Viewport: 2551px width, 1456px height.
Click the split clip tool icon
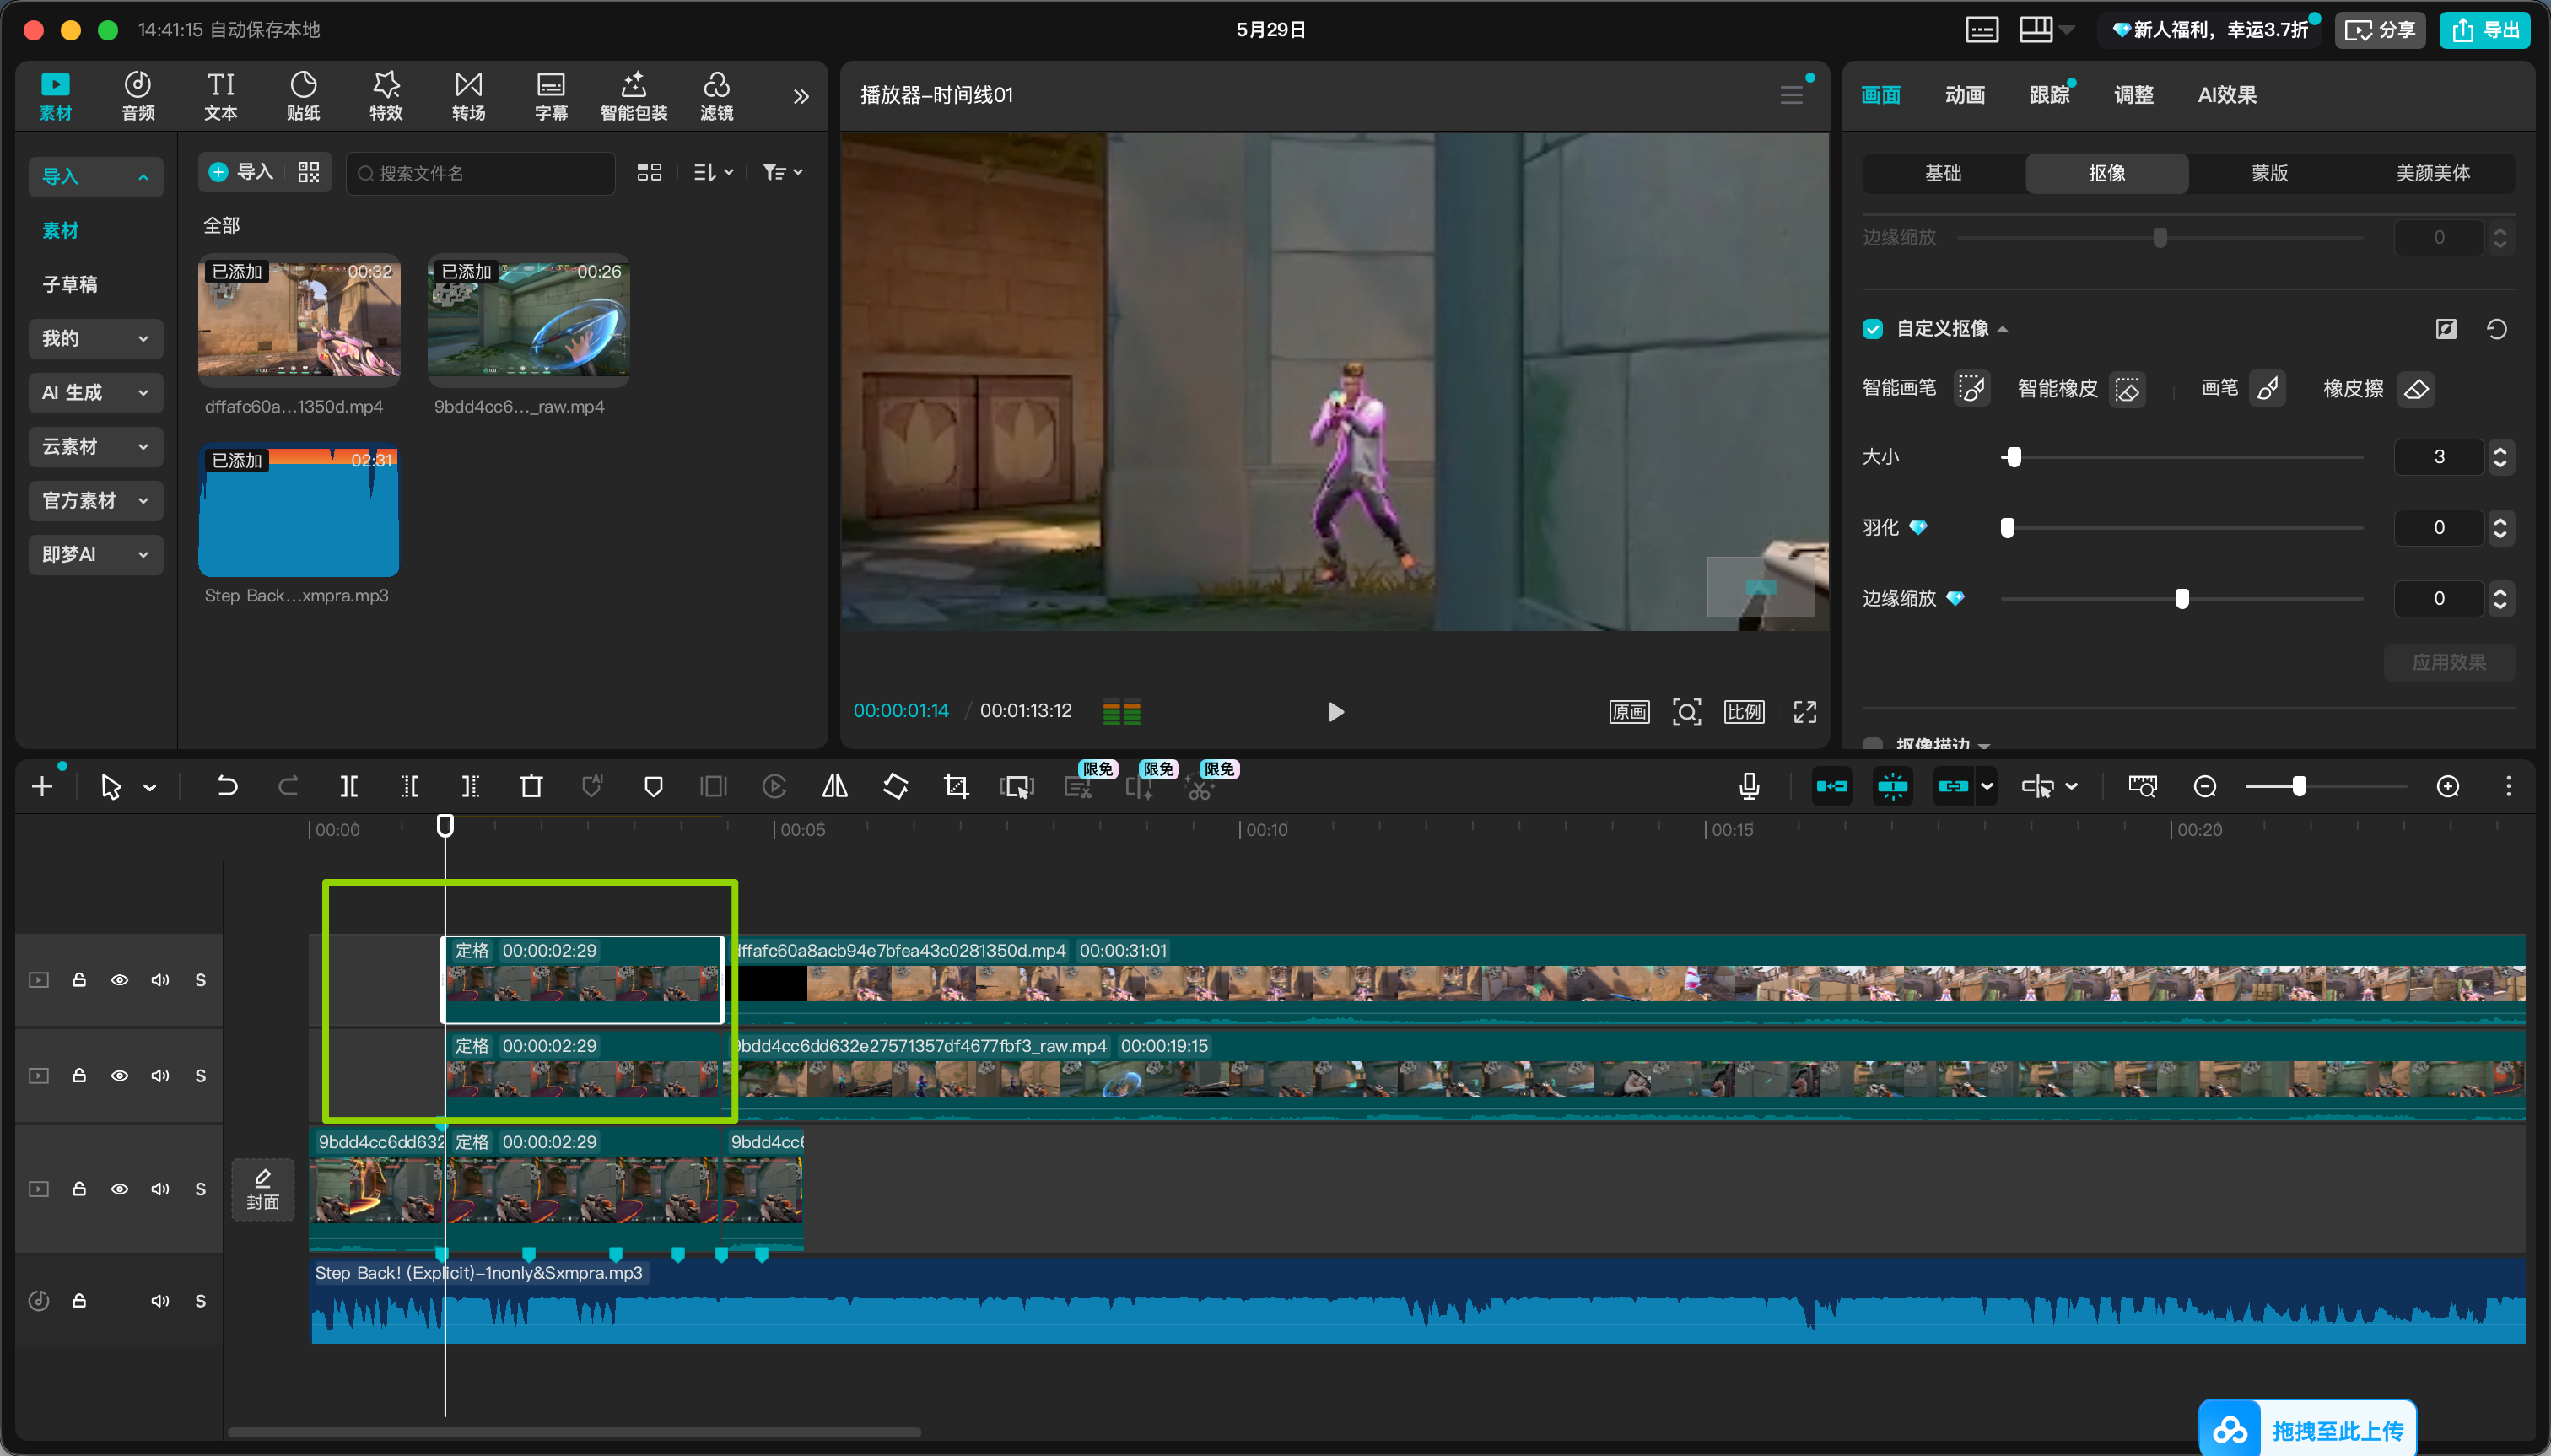[349, 786]
